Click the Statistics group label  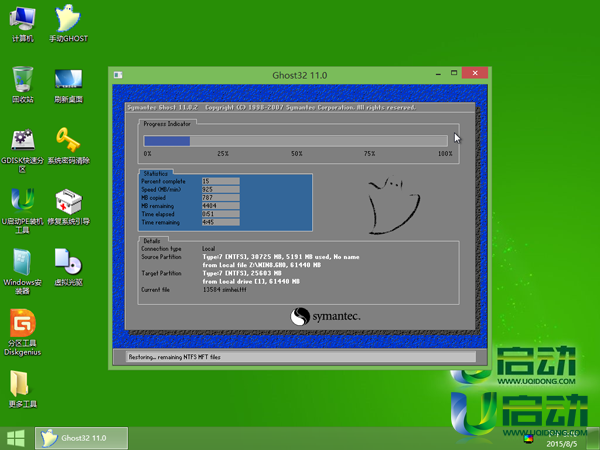tap(156, 173)
